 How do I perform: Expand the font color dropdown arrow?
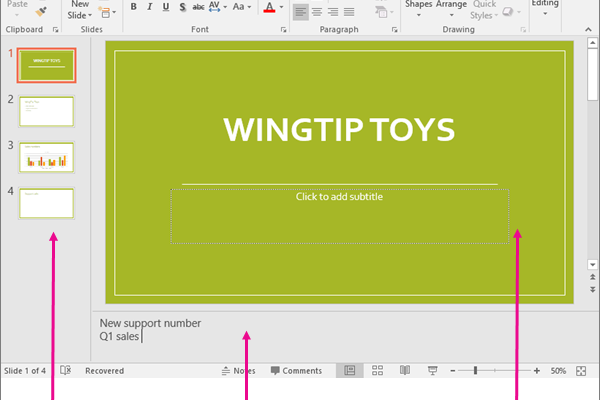coord(281,7)
